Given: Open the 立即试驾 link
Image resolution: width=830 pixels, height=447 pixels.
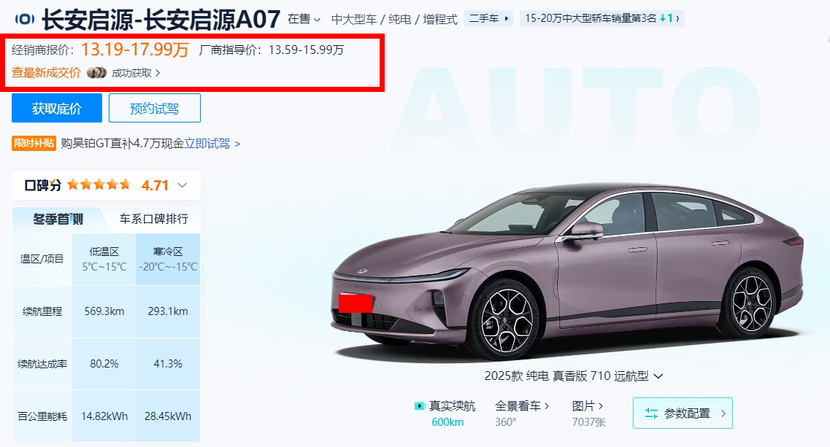Looking at the screenshot, I should coord(207,144).
